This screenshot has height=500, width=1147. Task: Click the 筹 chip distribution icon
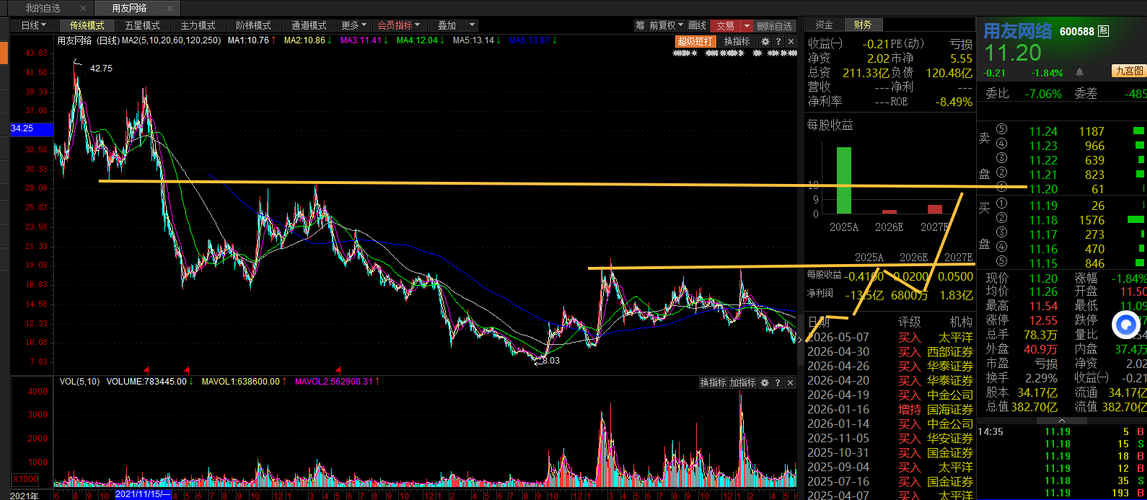pyautogui.click(x=640, y=25)
